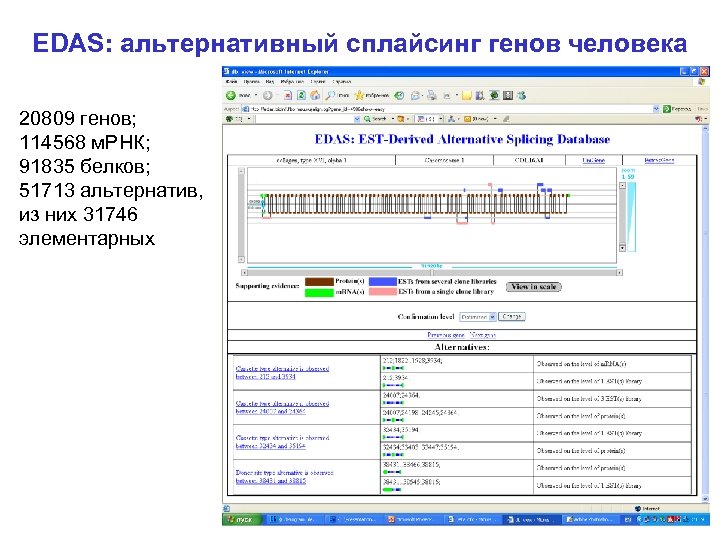This screenshot has height=540, width=720.
Task: Expand the address bar URL dropdown
Action: pos(656,109)
